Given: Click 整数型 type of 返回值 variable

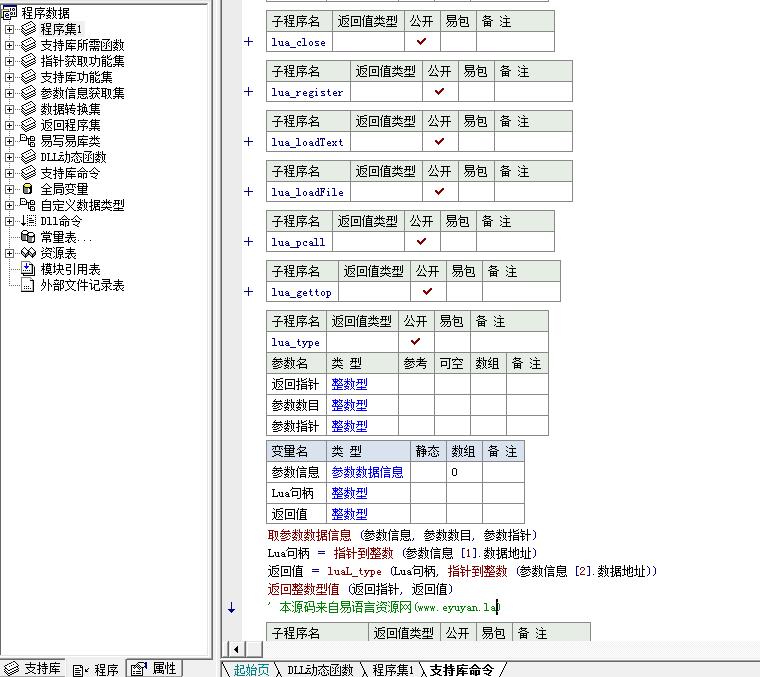Looking at the screenshot, I should point(349,514).
